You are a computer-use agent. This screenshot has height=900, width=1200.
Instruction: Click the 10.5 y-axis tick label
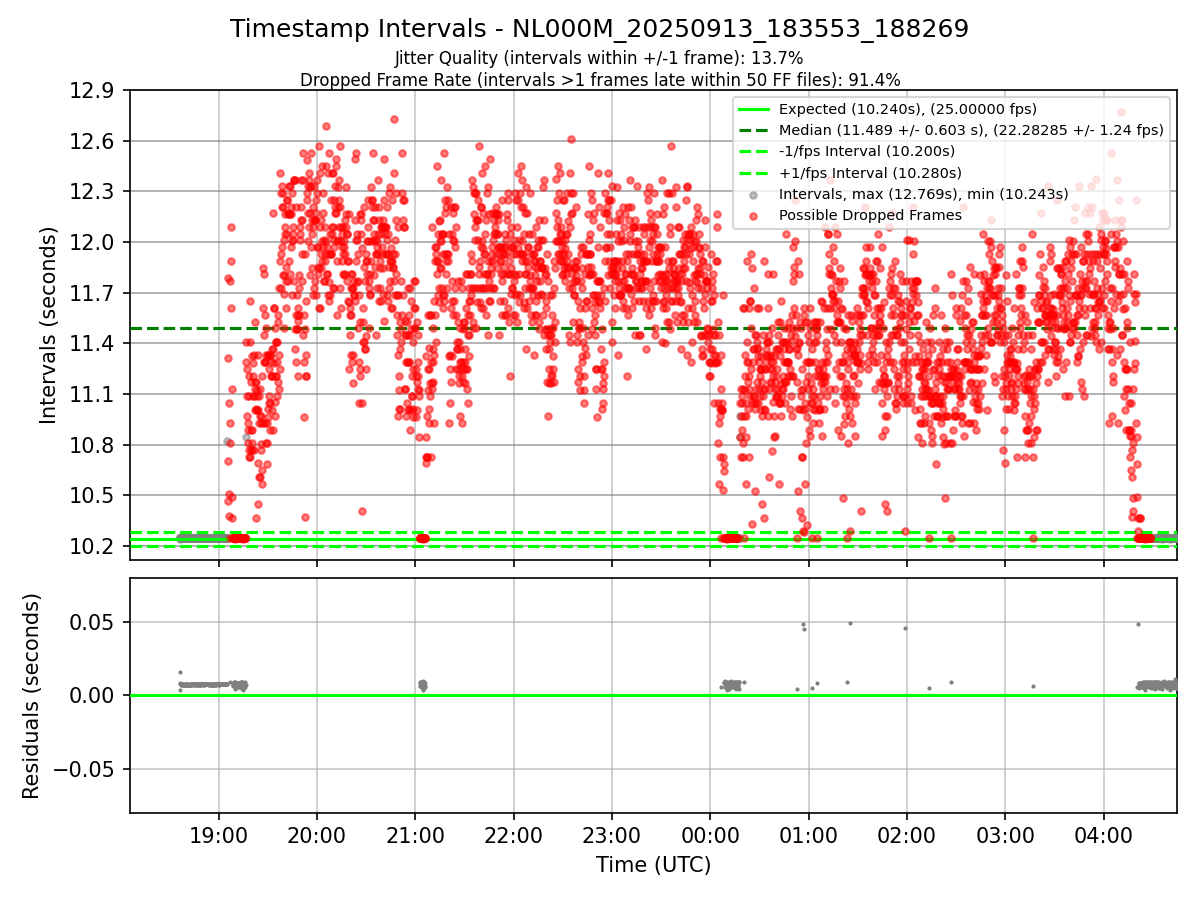91,496
